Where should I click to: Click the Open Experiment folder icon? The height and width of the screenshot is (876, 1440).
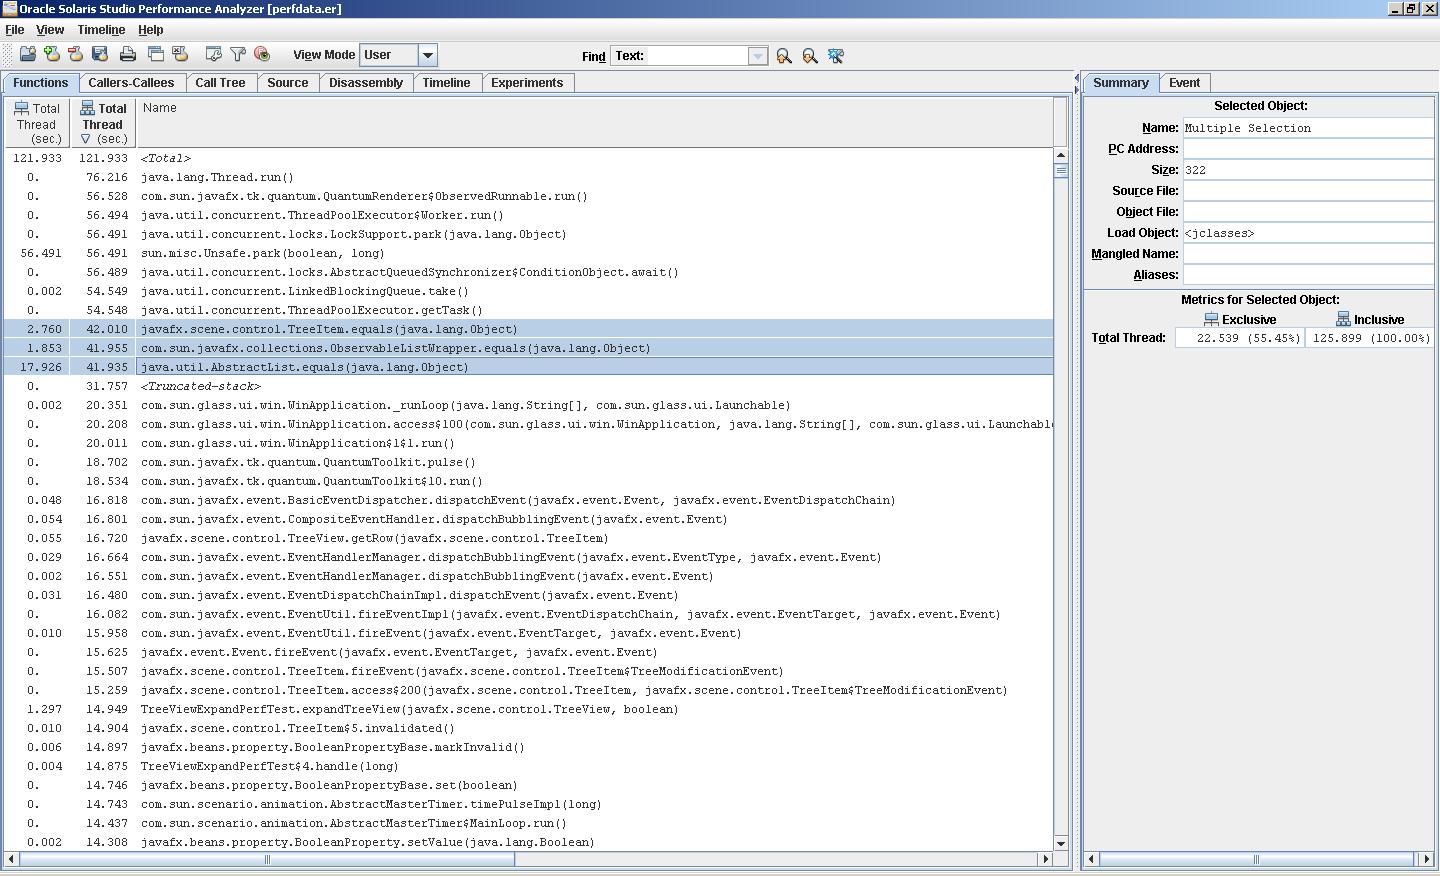(28, 55)
